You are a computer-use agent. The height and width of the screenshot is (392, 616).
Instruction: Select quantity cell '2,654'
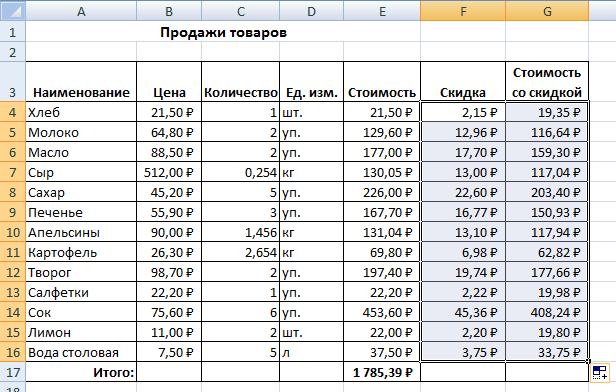(240, 253)
